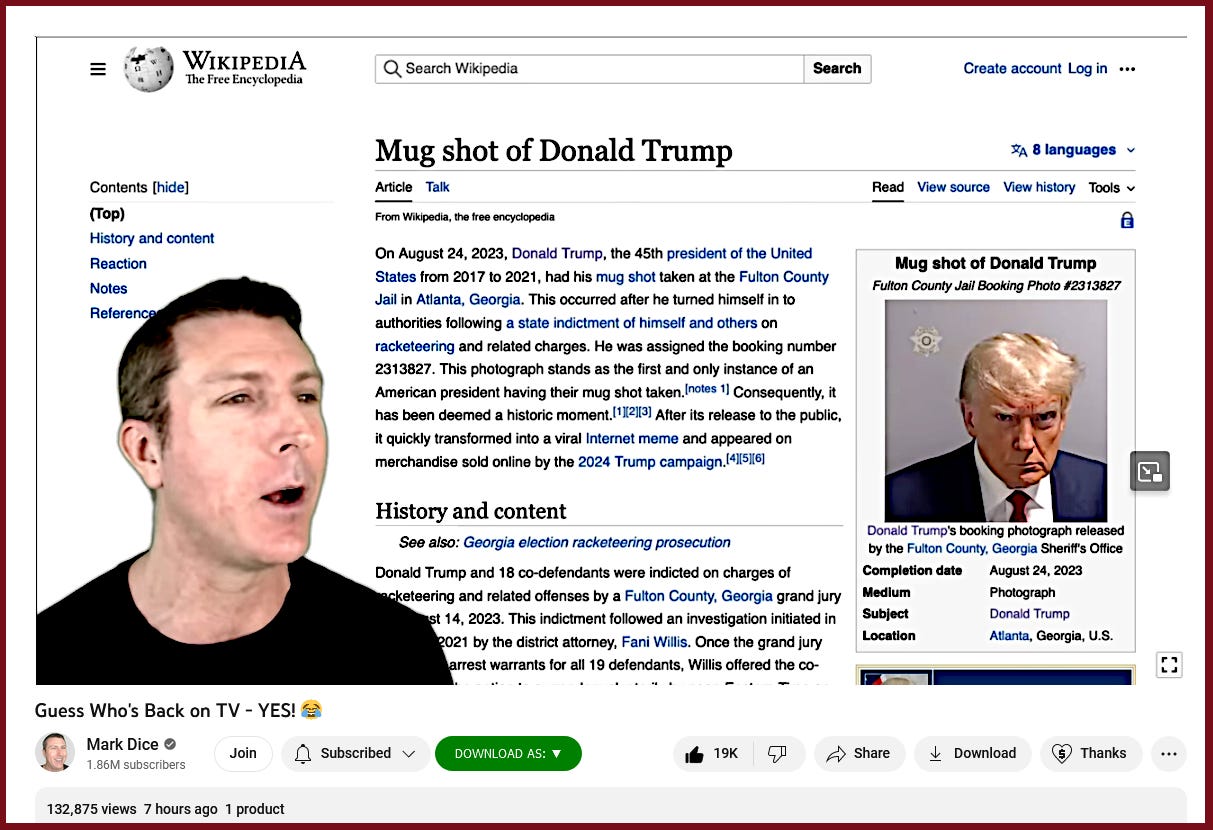The width and height of the screenshot is (1213, 830).
Task: Click the Download arrow icon
Action: click(x=935, y=754)
